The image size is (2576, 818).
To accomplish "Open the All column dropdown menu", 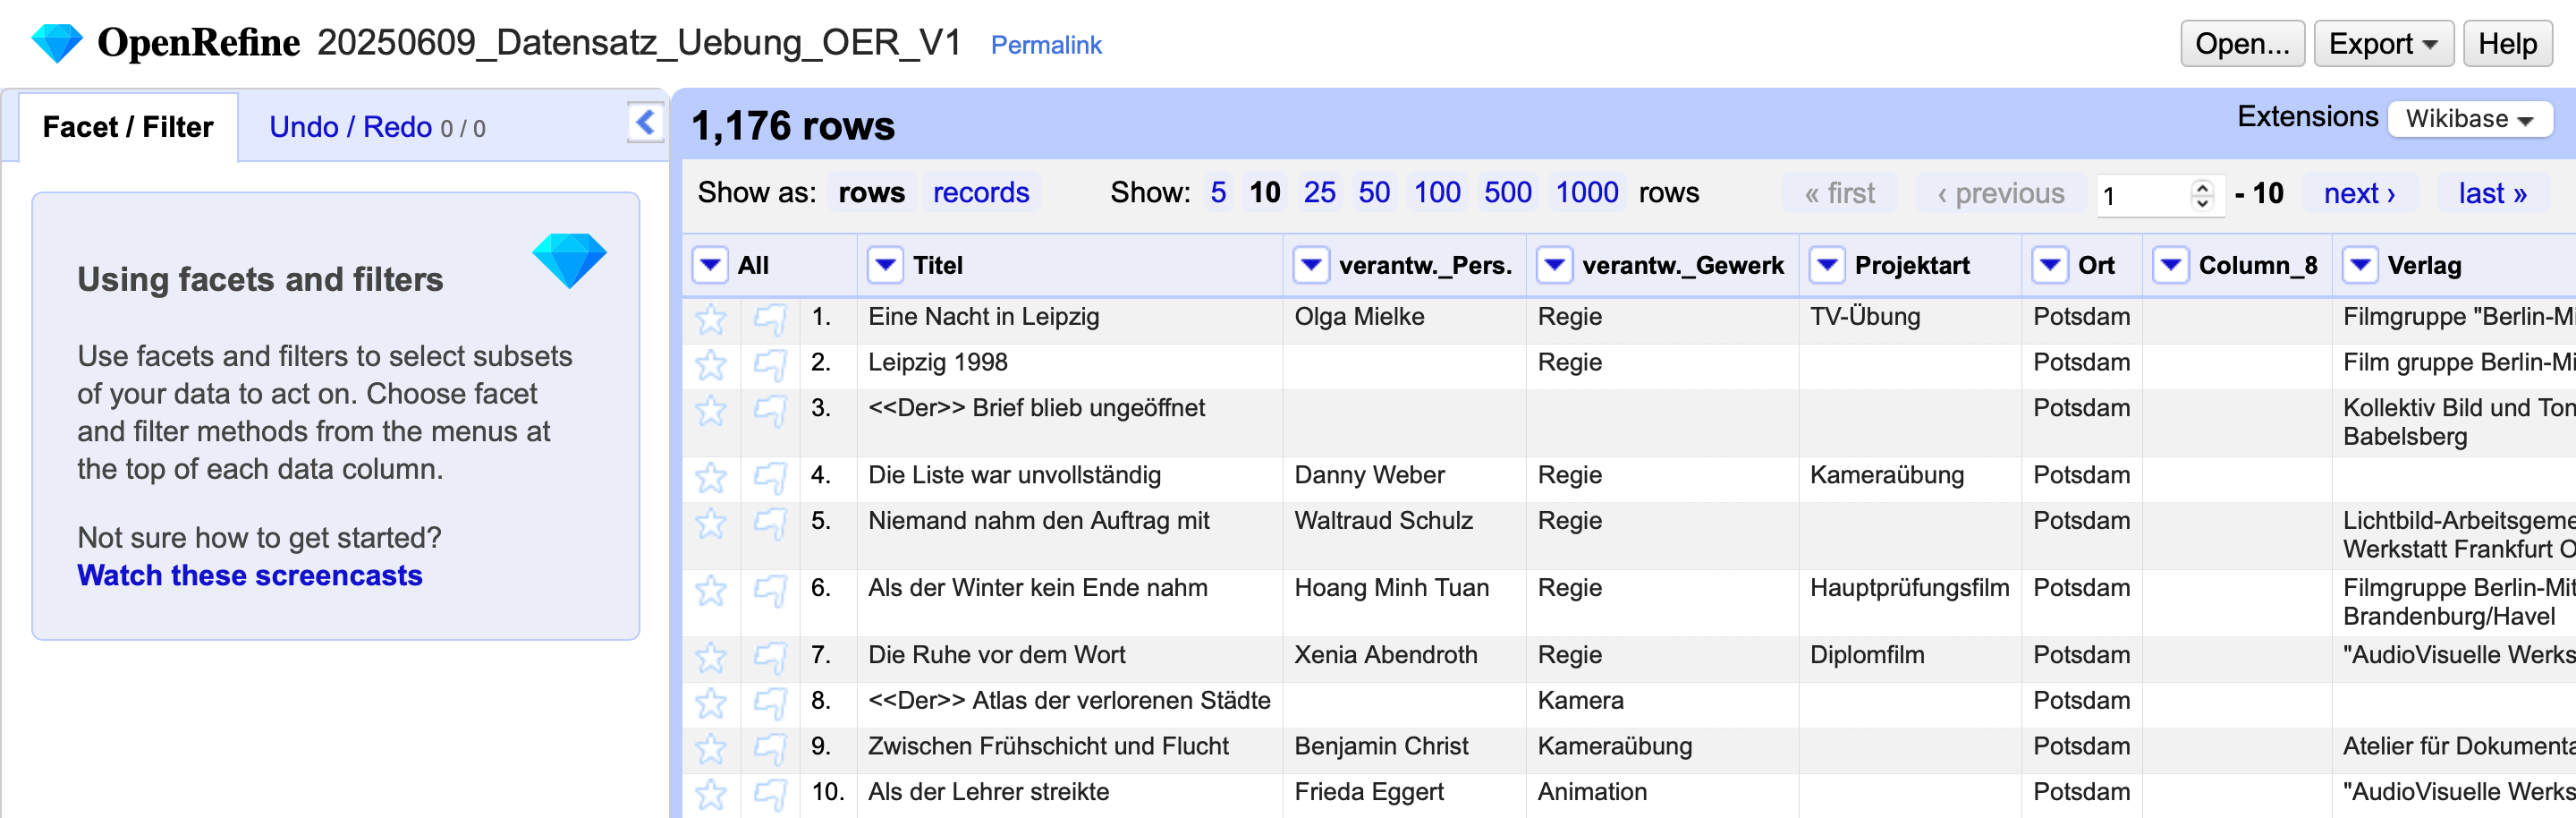I will pyautogui.click(x=710, y=265).
